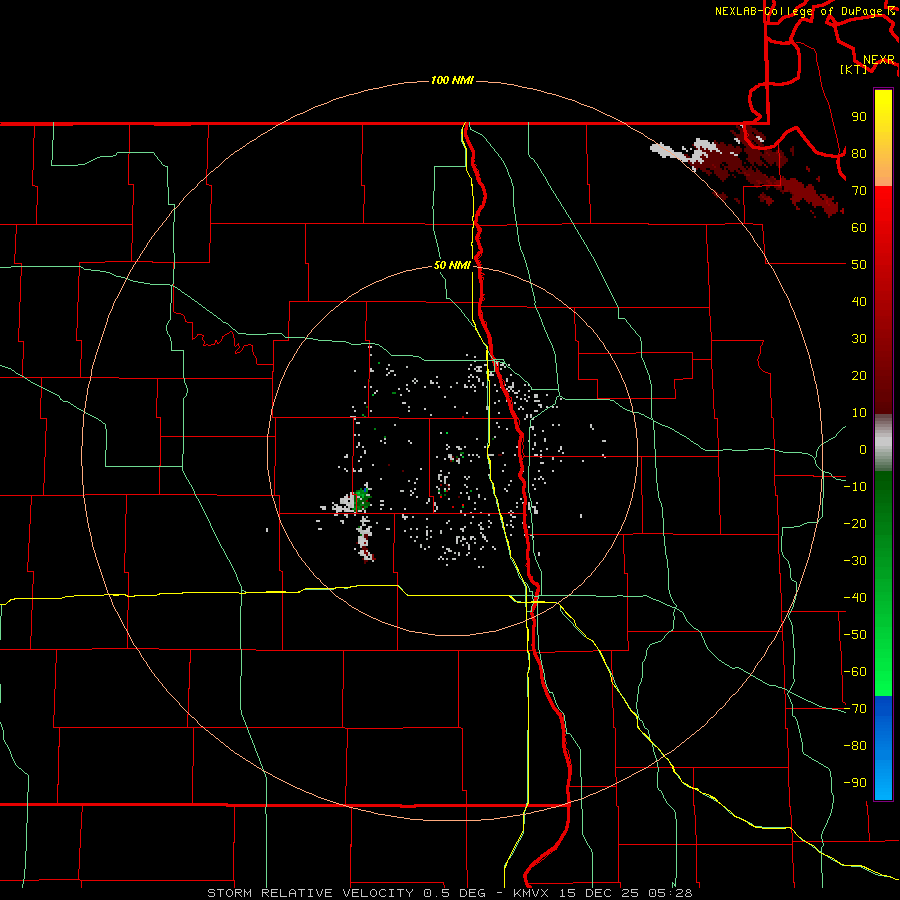Click the "[KT]" units label
Screen dimensions: 900x900
click(x=853, y=69)
